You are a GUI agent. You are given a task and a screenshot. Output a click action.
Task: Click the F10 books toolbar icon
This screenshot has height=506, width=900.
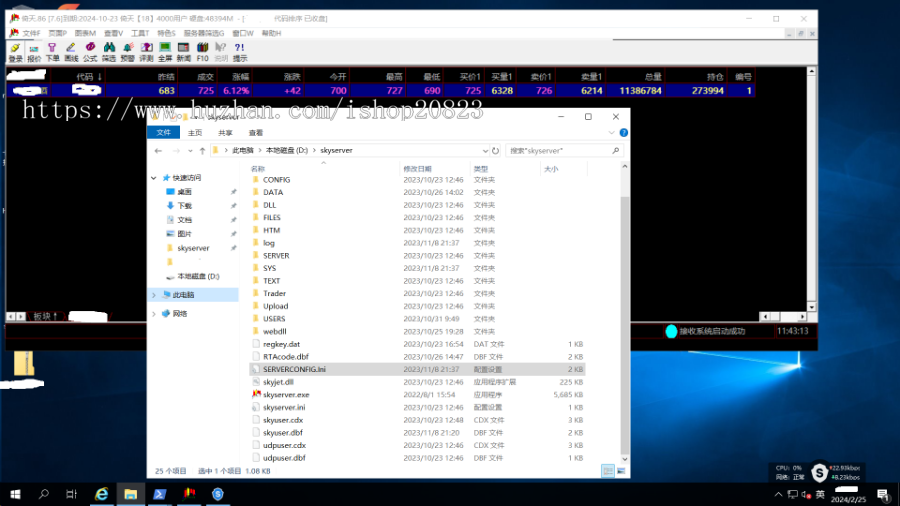point(203,52)
